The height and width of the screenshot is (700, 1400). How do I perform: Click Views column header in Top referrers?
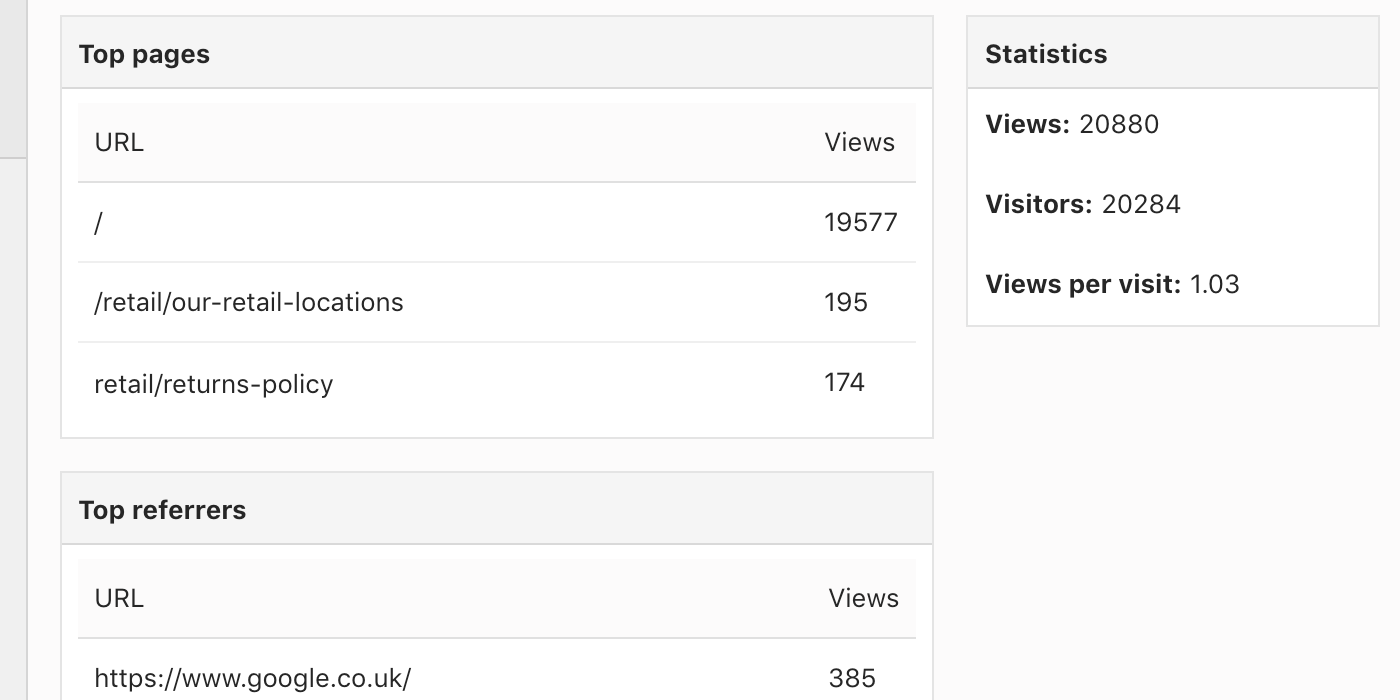click(863, 599)
